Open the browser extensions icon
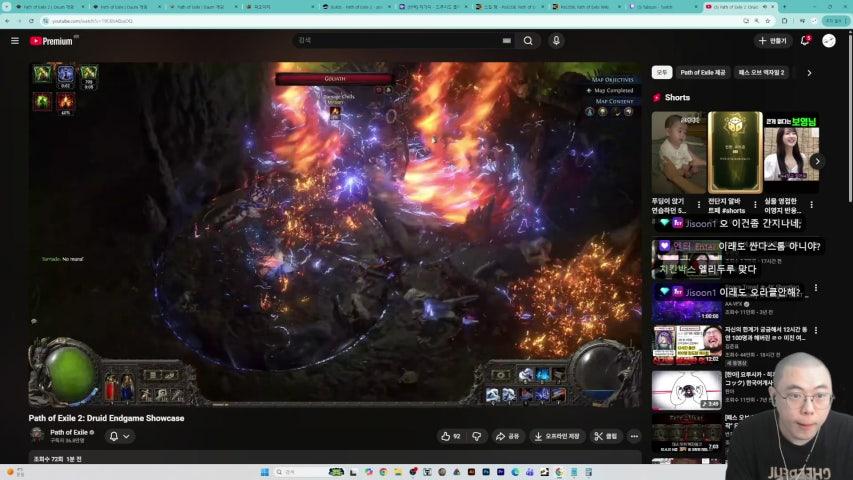853x480 pixels. [x=784, y=21]
